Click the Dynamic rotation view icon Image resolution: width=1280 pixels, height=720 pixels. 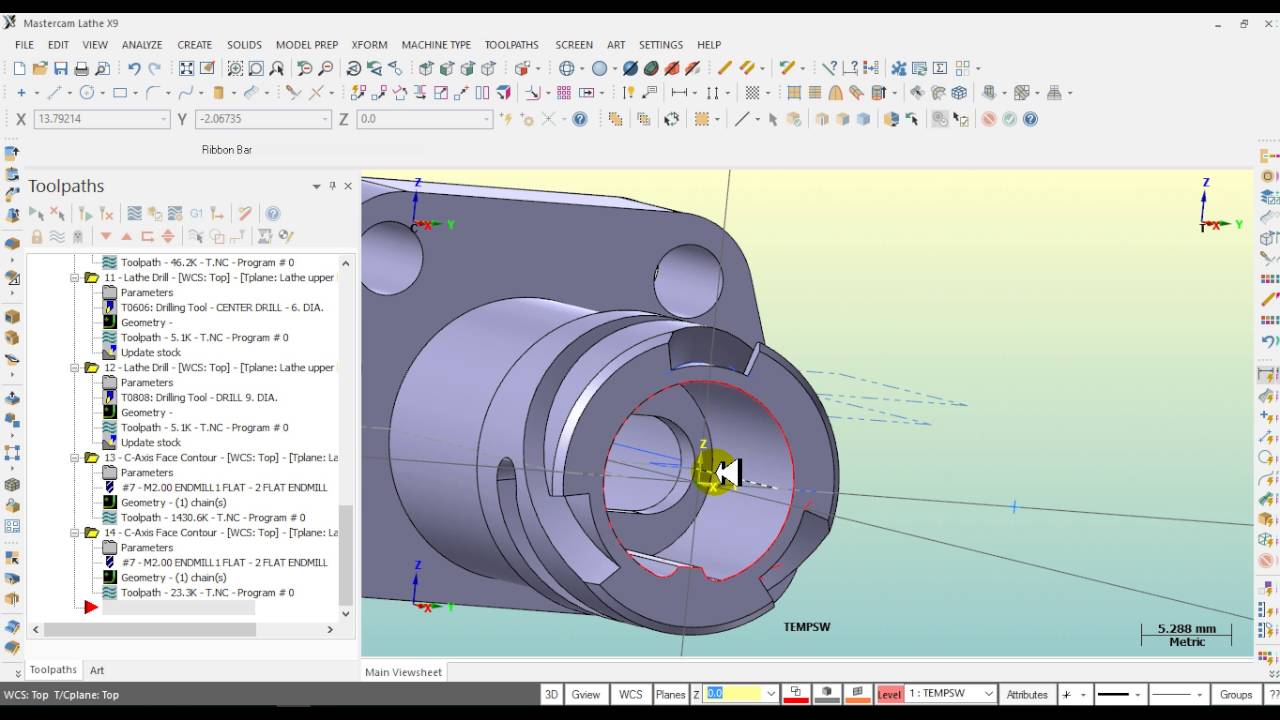pyautogui.click(x=354, y=69)
